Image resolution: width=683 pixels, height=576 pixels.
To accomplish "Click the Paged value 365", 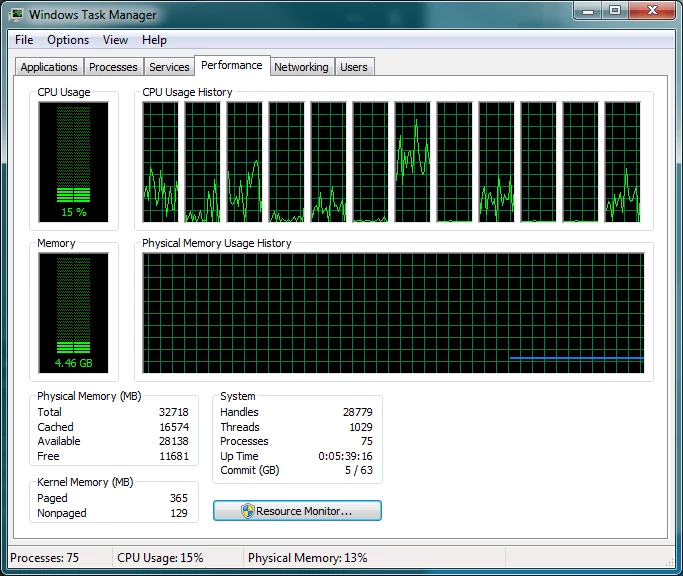I will [x=179, y=498].
